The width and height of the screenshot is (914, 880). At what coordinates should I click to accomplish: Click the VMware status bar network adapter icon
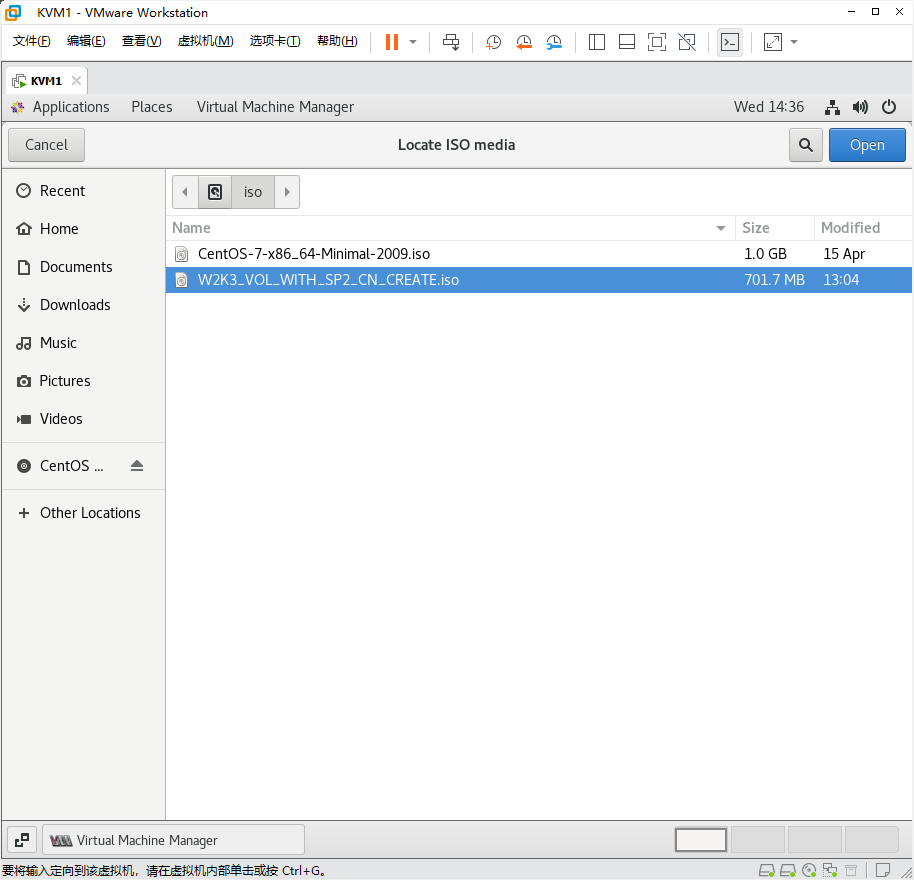click(x=830, y=871)
